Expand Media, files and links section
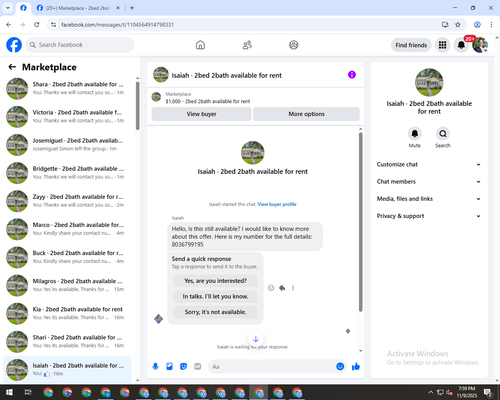The height and width of the screenshot is (400, 500). click(429, 199)
